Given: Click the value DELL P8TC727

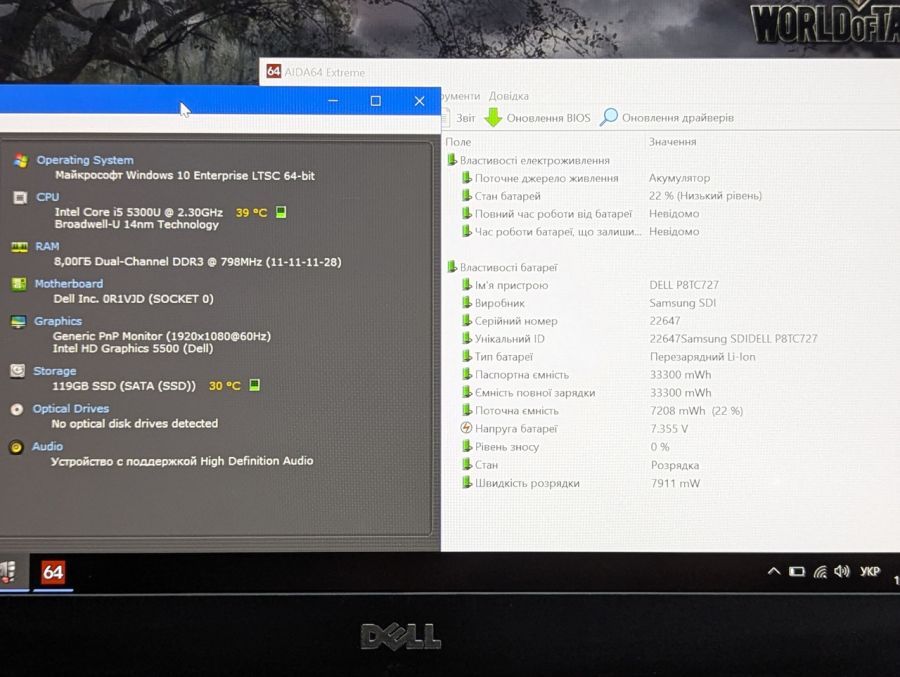Looking at the screenshot, I should pyautogui.click(x=684, y=285).
